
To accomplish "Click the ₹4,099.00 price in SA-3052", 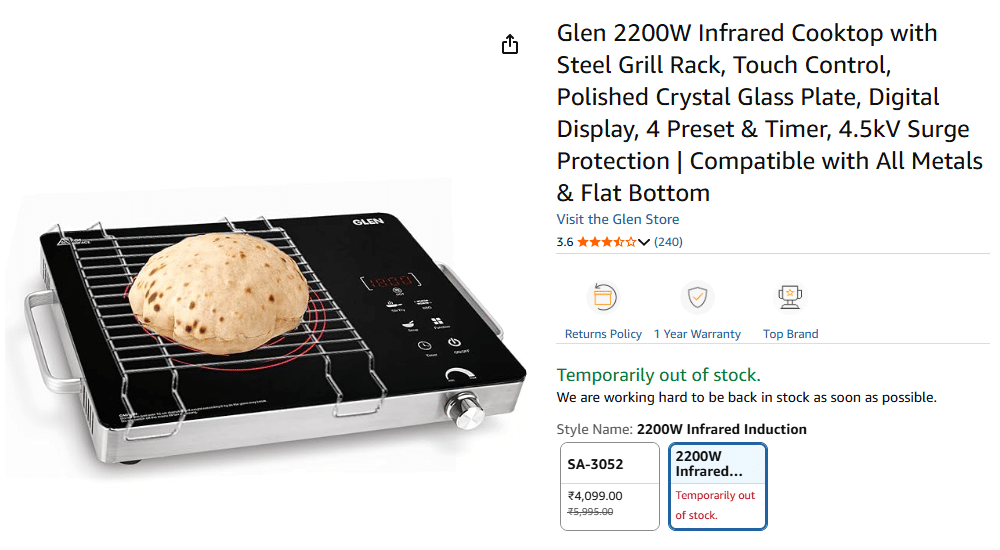I will 595,495.
